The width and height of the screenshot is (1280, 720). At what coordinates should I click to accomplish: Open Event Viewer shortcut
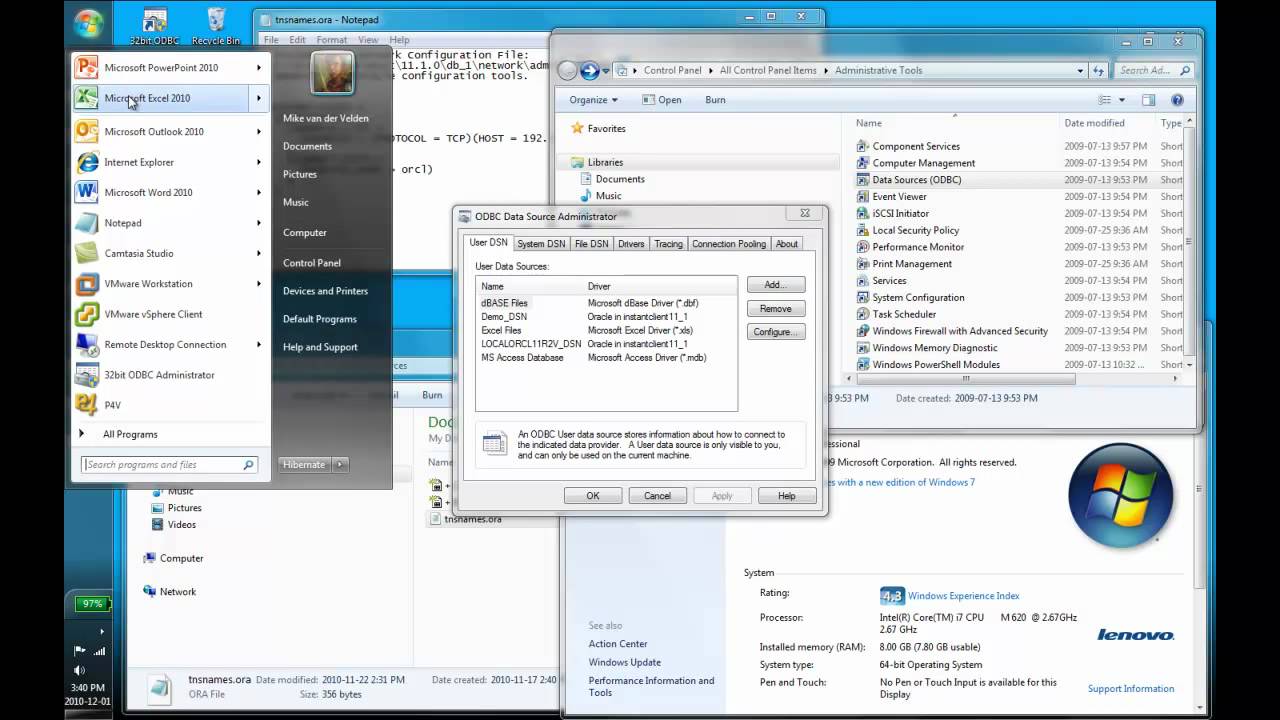point(899,197)
